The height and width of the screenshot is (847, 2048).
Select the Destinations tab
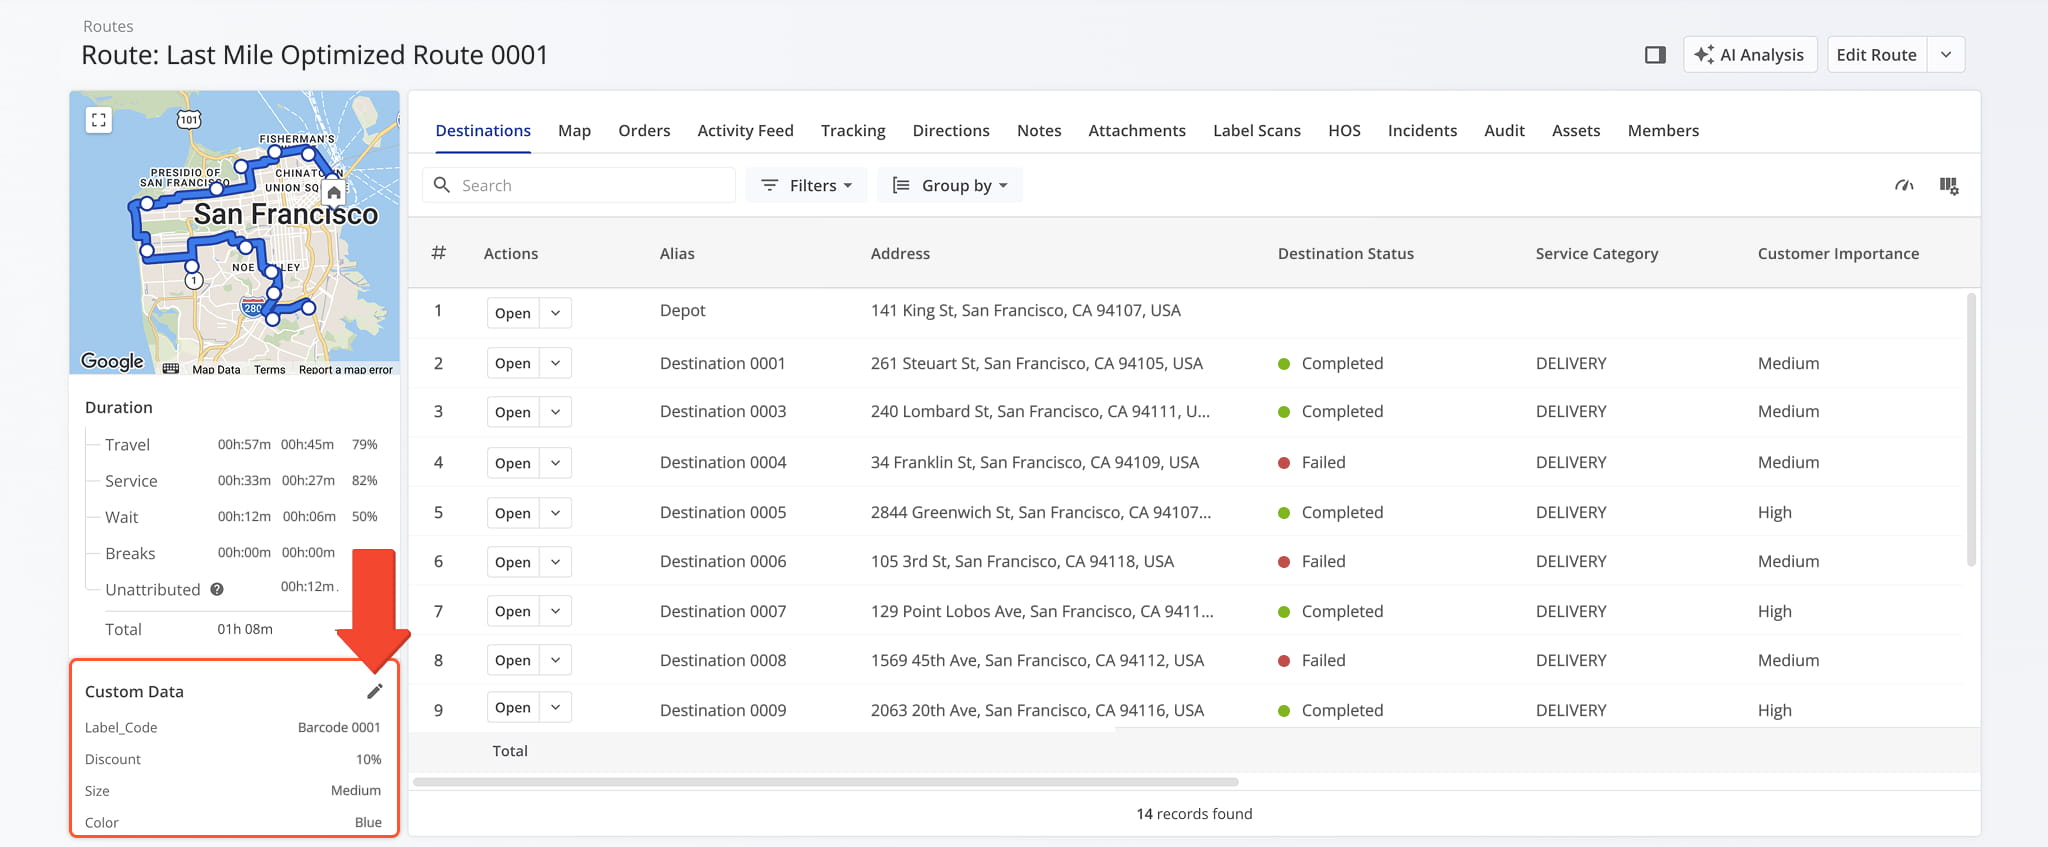[x=483, y=130]
